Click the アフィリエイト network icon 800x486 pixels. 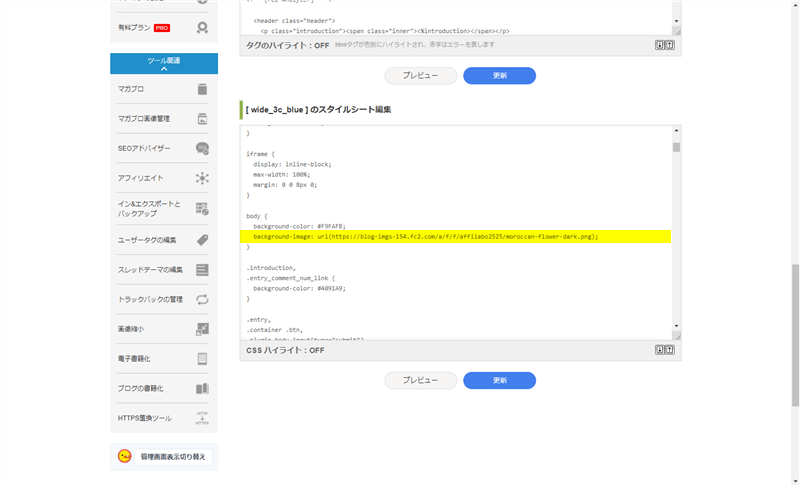point(202,178)
